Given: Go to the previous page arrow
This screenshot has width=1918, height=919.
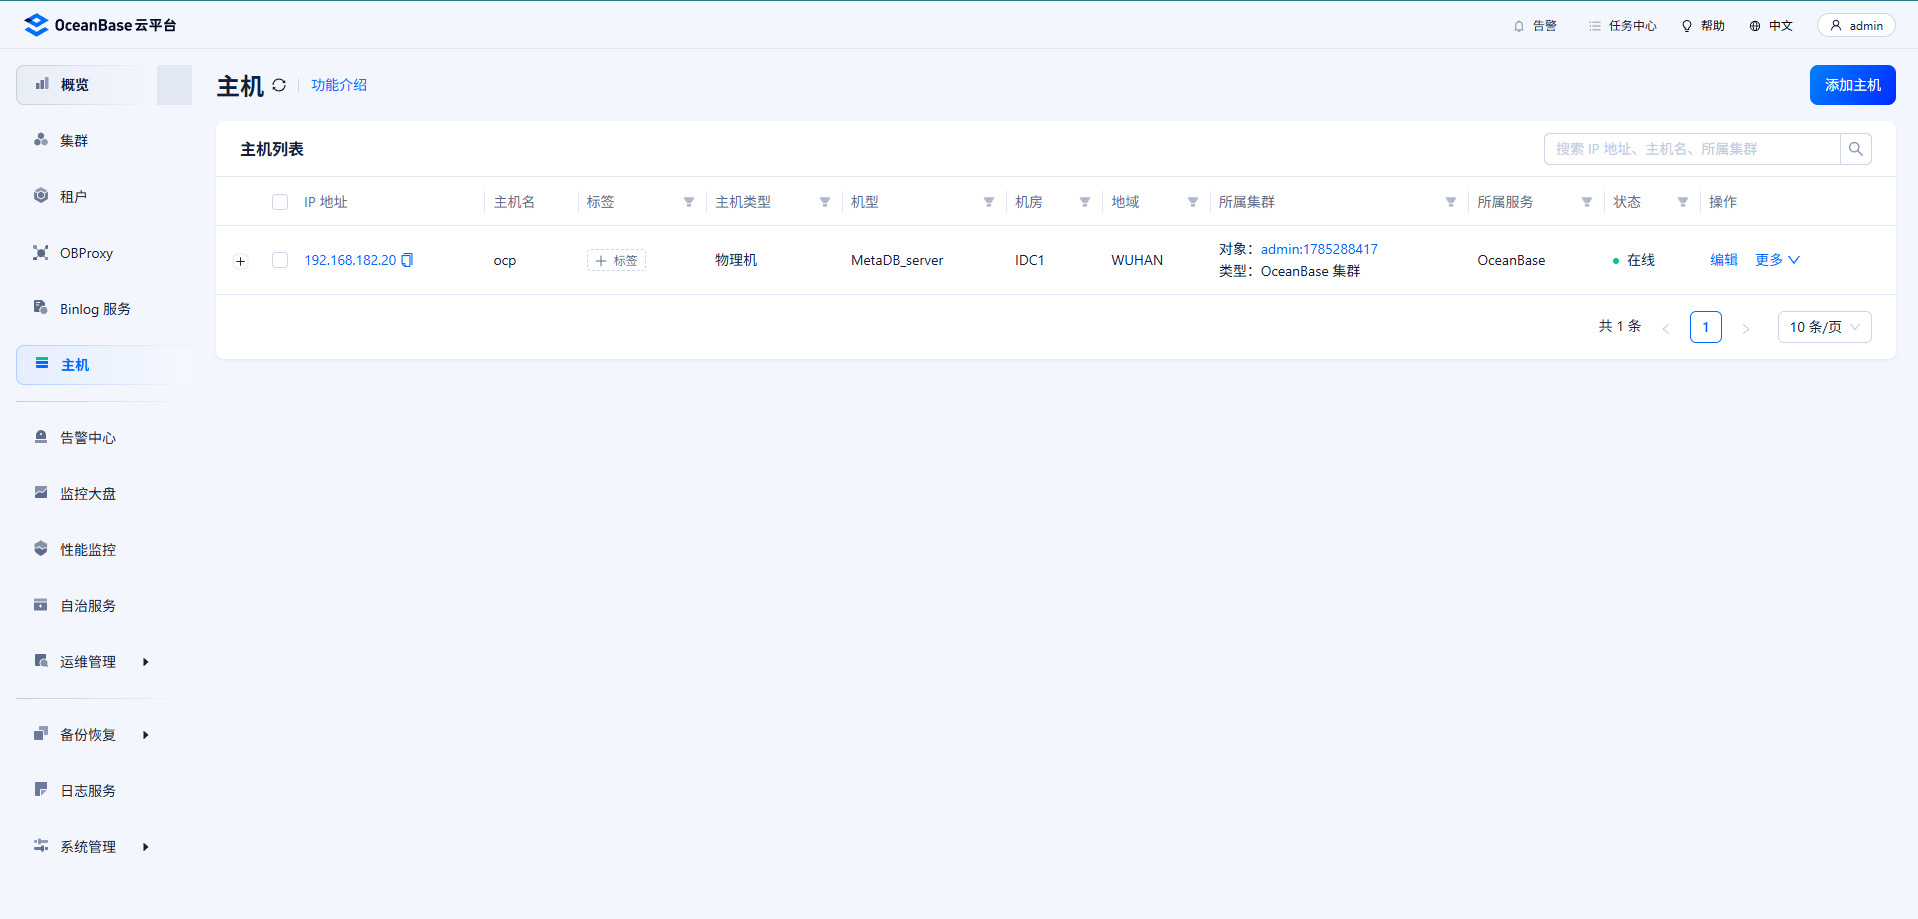Looking at the screenshot, I should (x=1666, y=328).
